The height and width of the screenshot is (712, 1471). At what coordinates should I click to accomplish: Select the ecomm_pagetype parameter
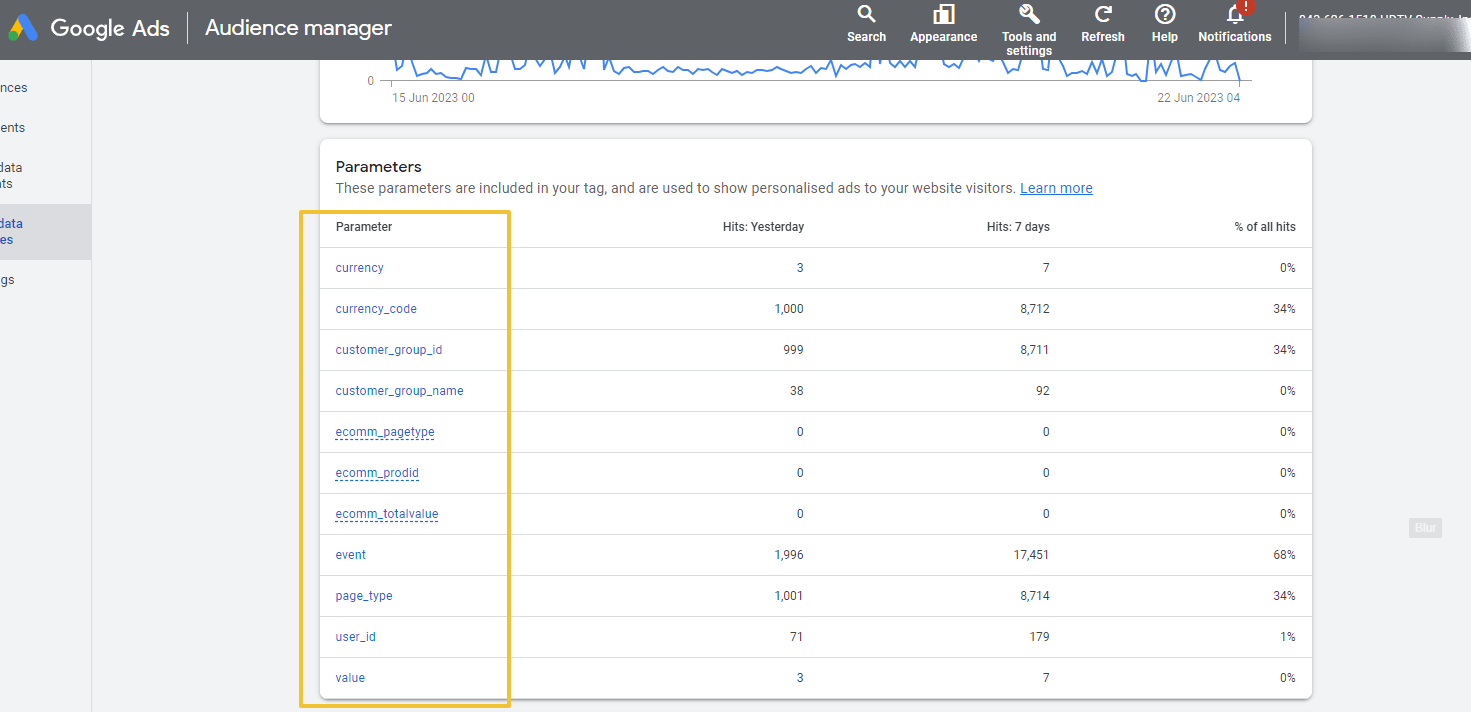[x=385, y=432]
